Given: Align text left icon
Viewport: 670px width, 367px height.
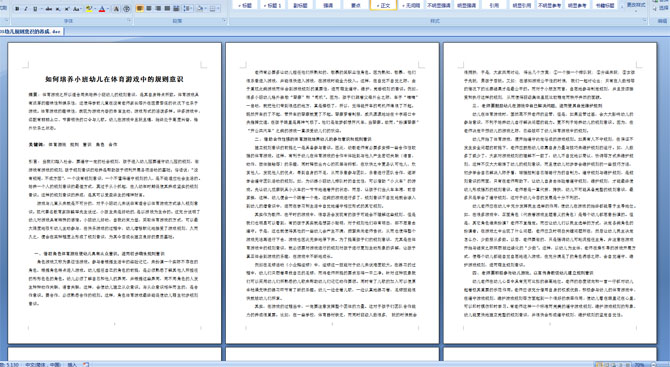Looking at the screenshot, I should [x=140, y=9].
